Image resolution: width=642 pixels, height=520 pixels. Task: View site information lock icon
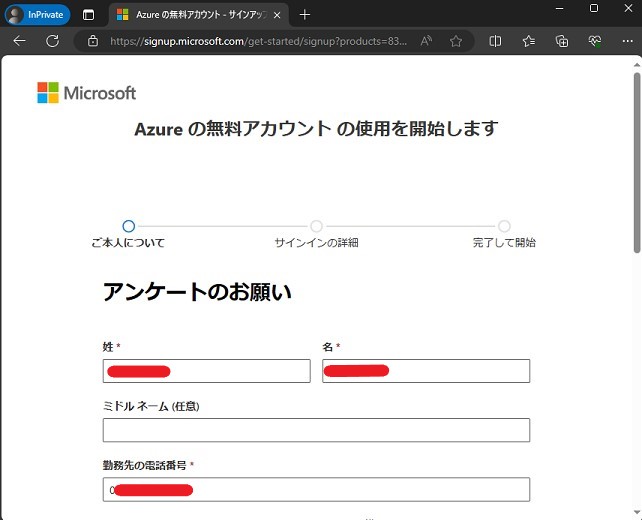click(x=93, y=41)
